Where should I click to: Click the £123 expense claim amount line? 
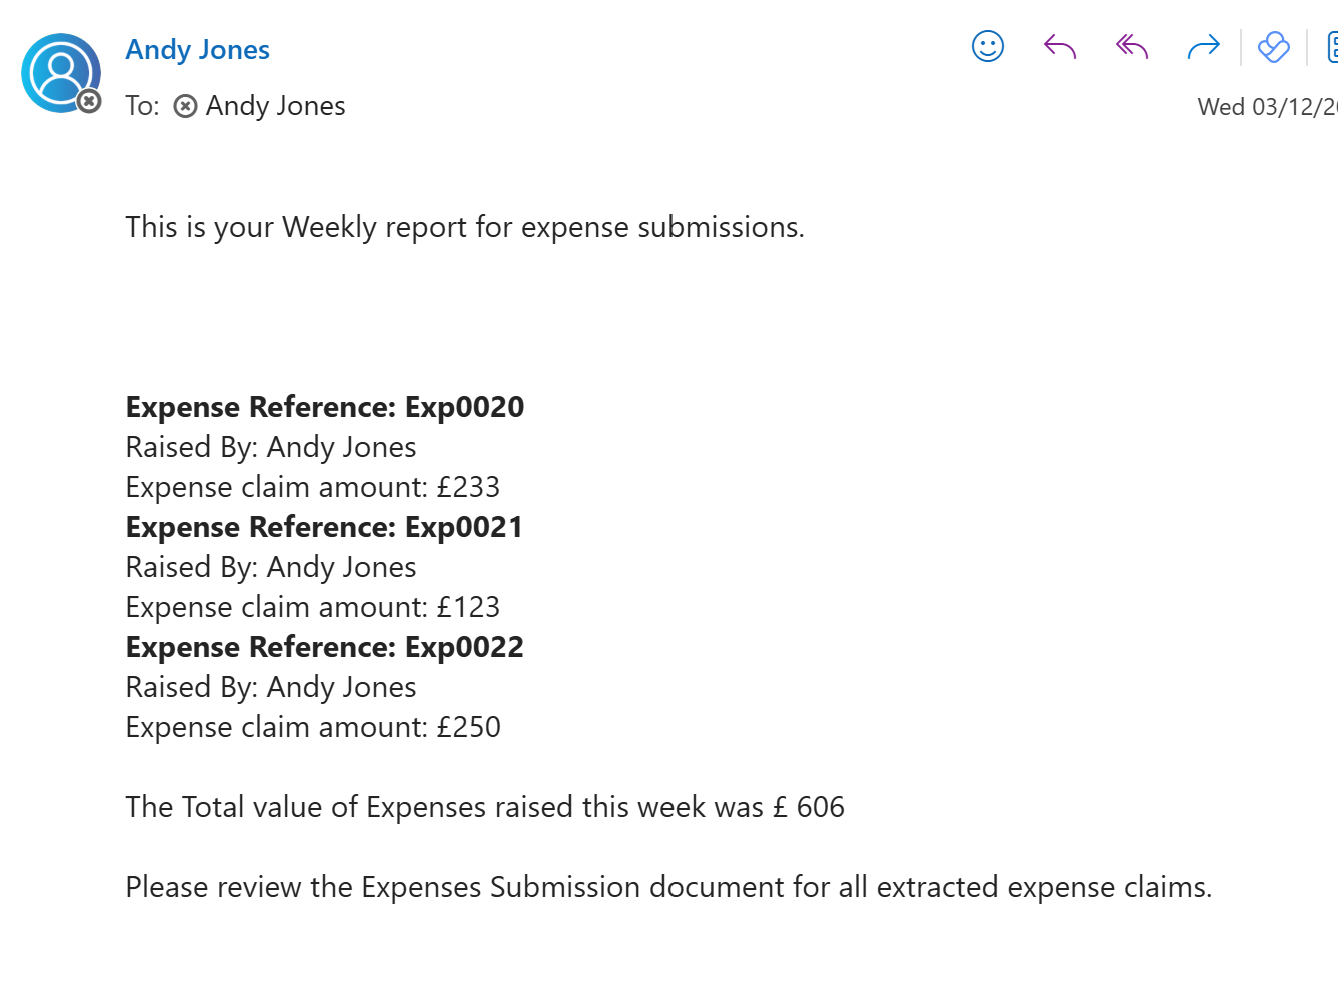(312, 607)
